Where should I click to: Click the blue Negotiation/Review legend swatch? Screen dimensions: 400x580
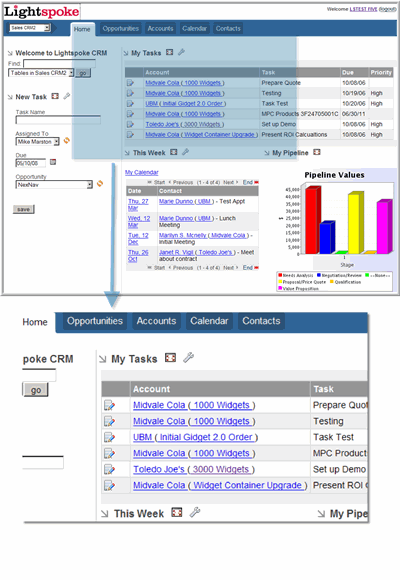(319, 275)
